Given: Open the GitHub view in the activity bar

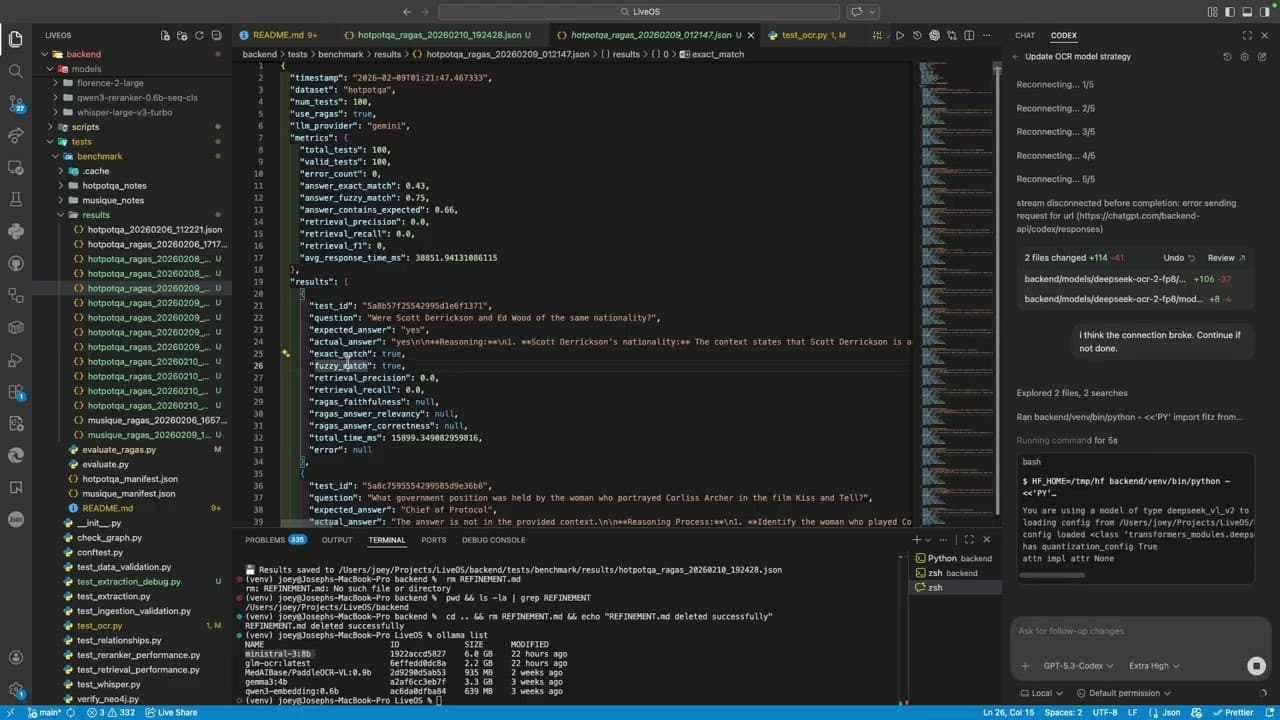Looking at the screenshot, I should [15, 264].
